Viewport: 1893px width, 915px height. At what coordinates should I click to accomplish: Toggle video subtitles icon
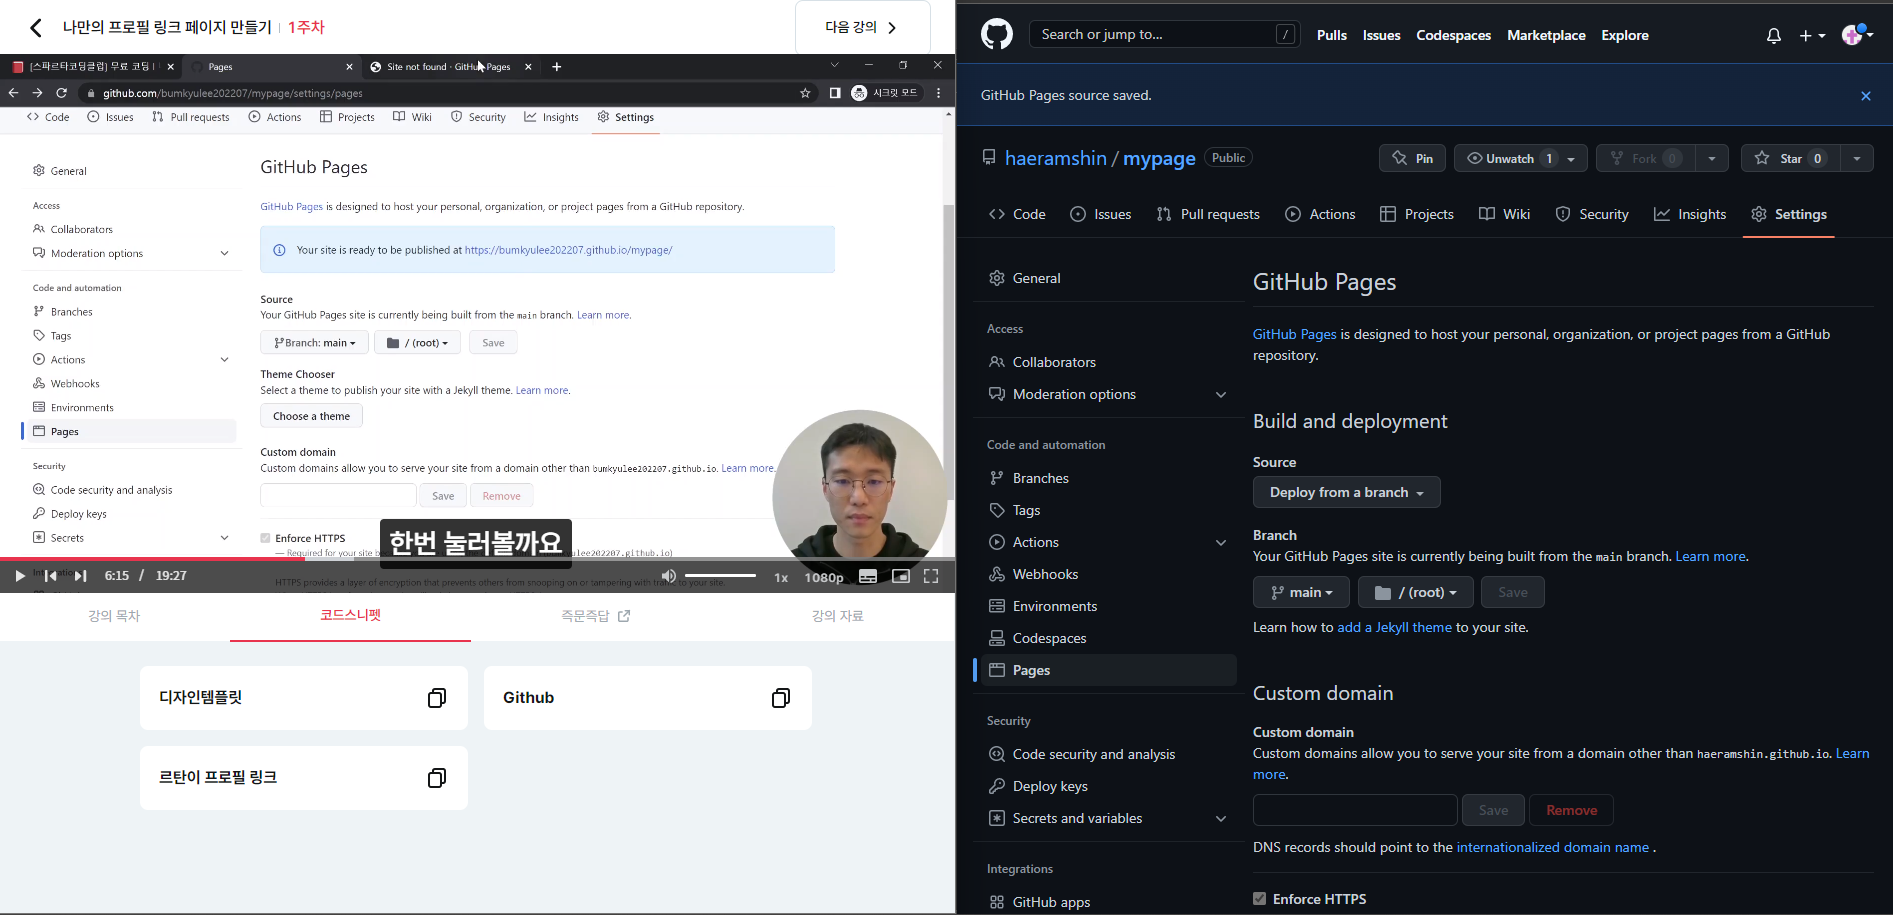(x=868, y=576)
